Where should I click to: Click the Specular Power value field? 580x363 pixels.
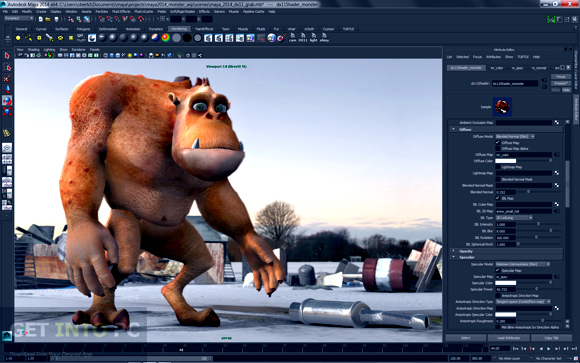tap(506, 289)
